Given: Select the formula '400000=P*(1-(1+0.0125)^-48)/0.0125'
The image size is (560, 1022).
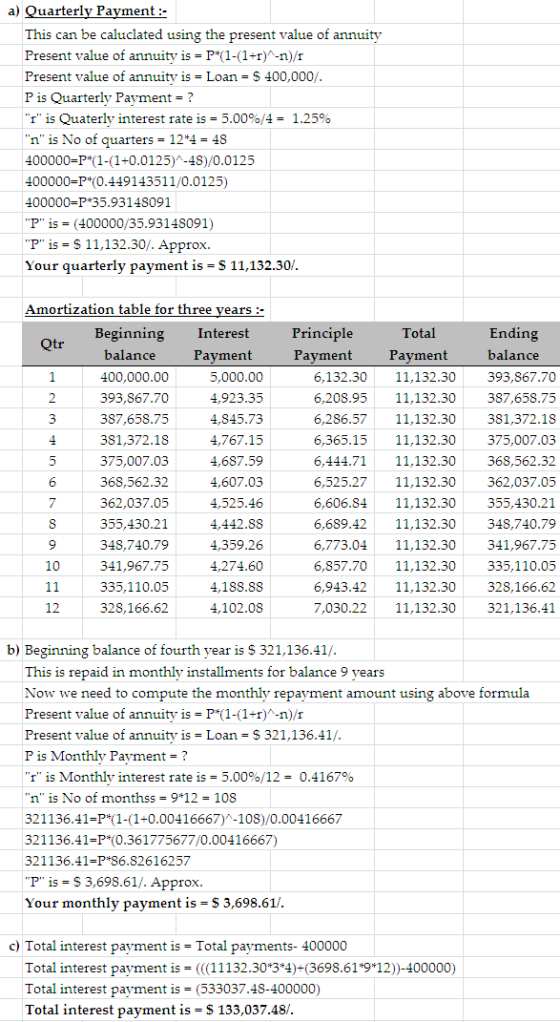Looking at the screenshot, I should click(140, 160).
